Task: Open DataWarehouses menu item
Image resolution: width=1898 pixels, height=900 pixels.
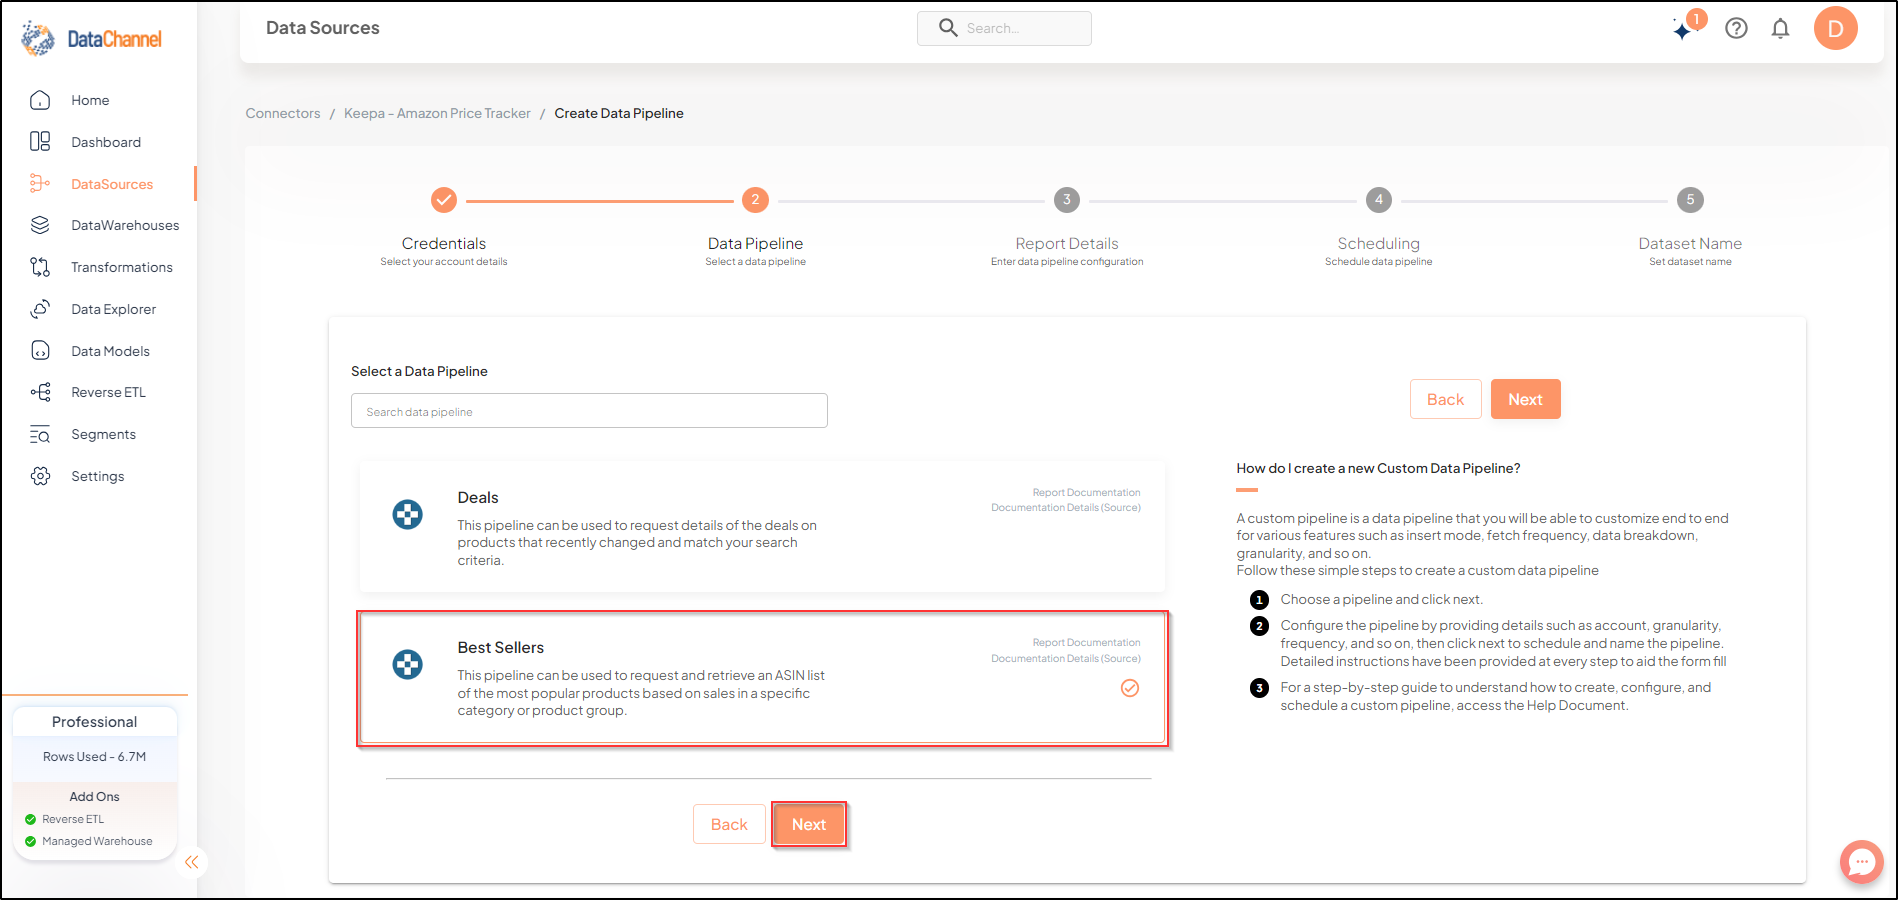Action: click(125, 225)
